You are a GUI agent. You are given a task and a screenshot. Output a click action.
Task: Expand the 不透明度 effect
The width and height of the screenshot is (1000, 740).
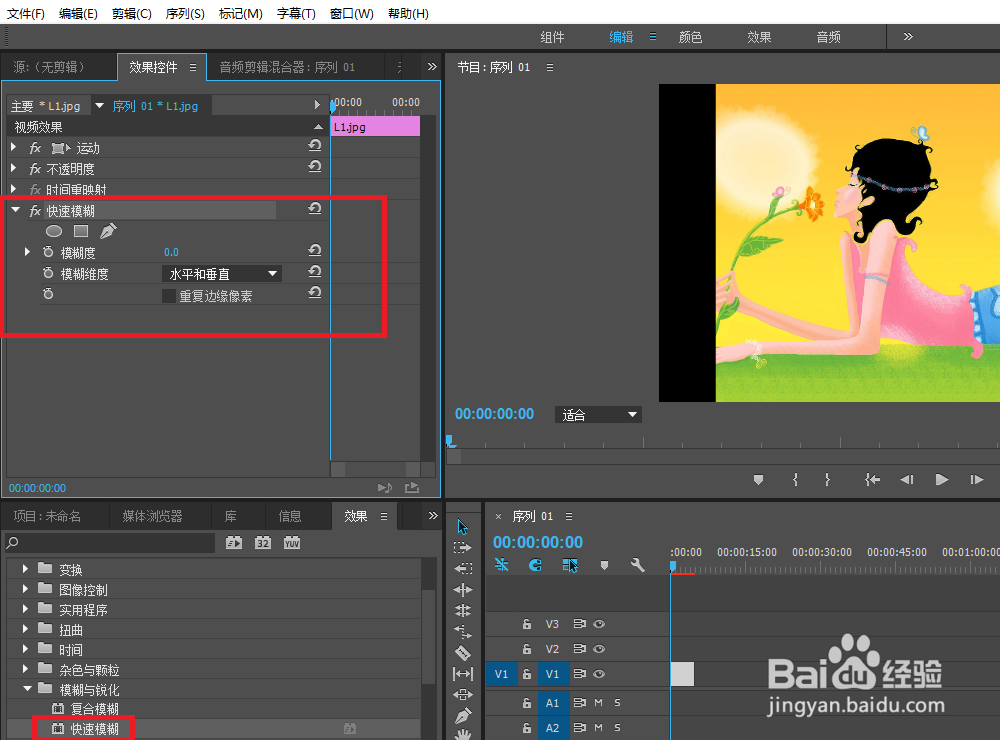(13, 168)
